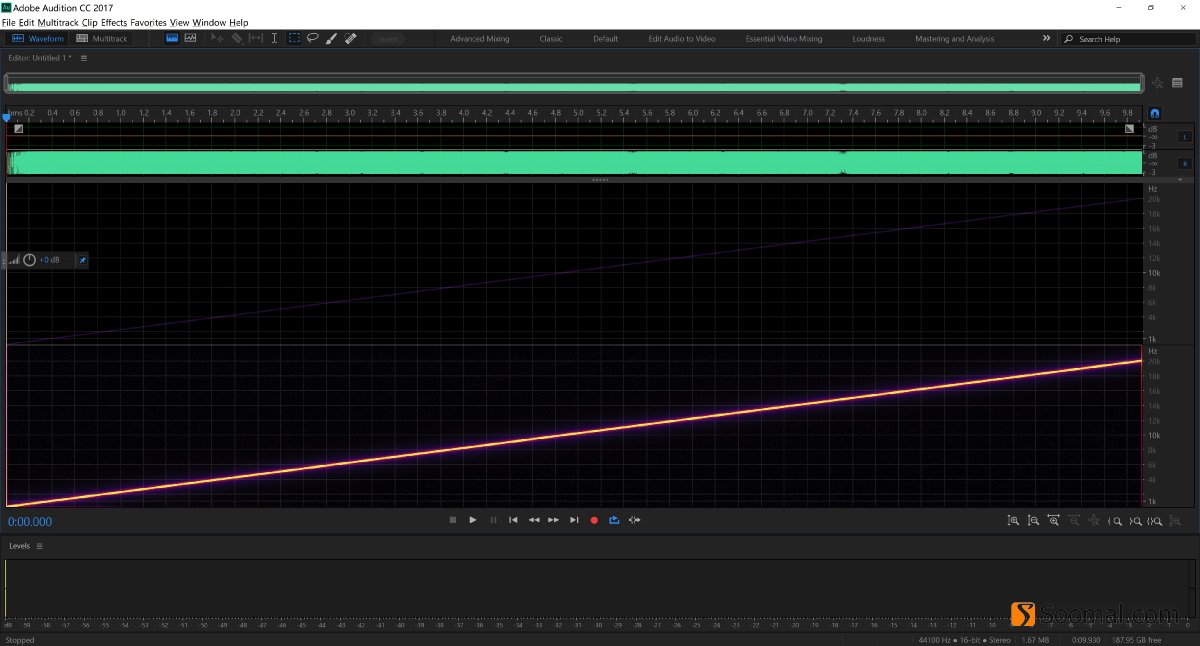Screen dimensions: 1200x646
Task: Select the Move tool in the toolbar
Action: [217, 38]
